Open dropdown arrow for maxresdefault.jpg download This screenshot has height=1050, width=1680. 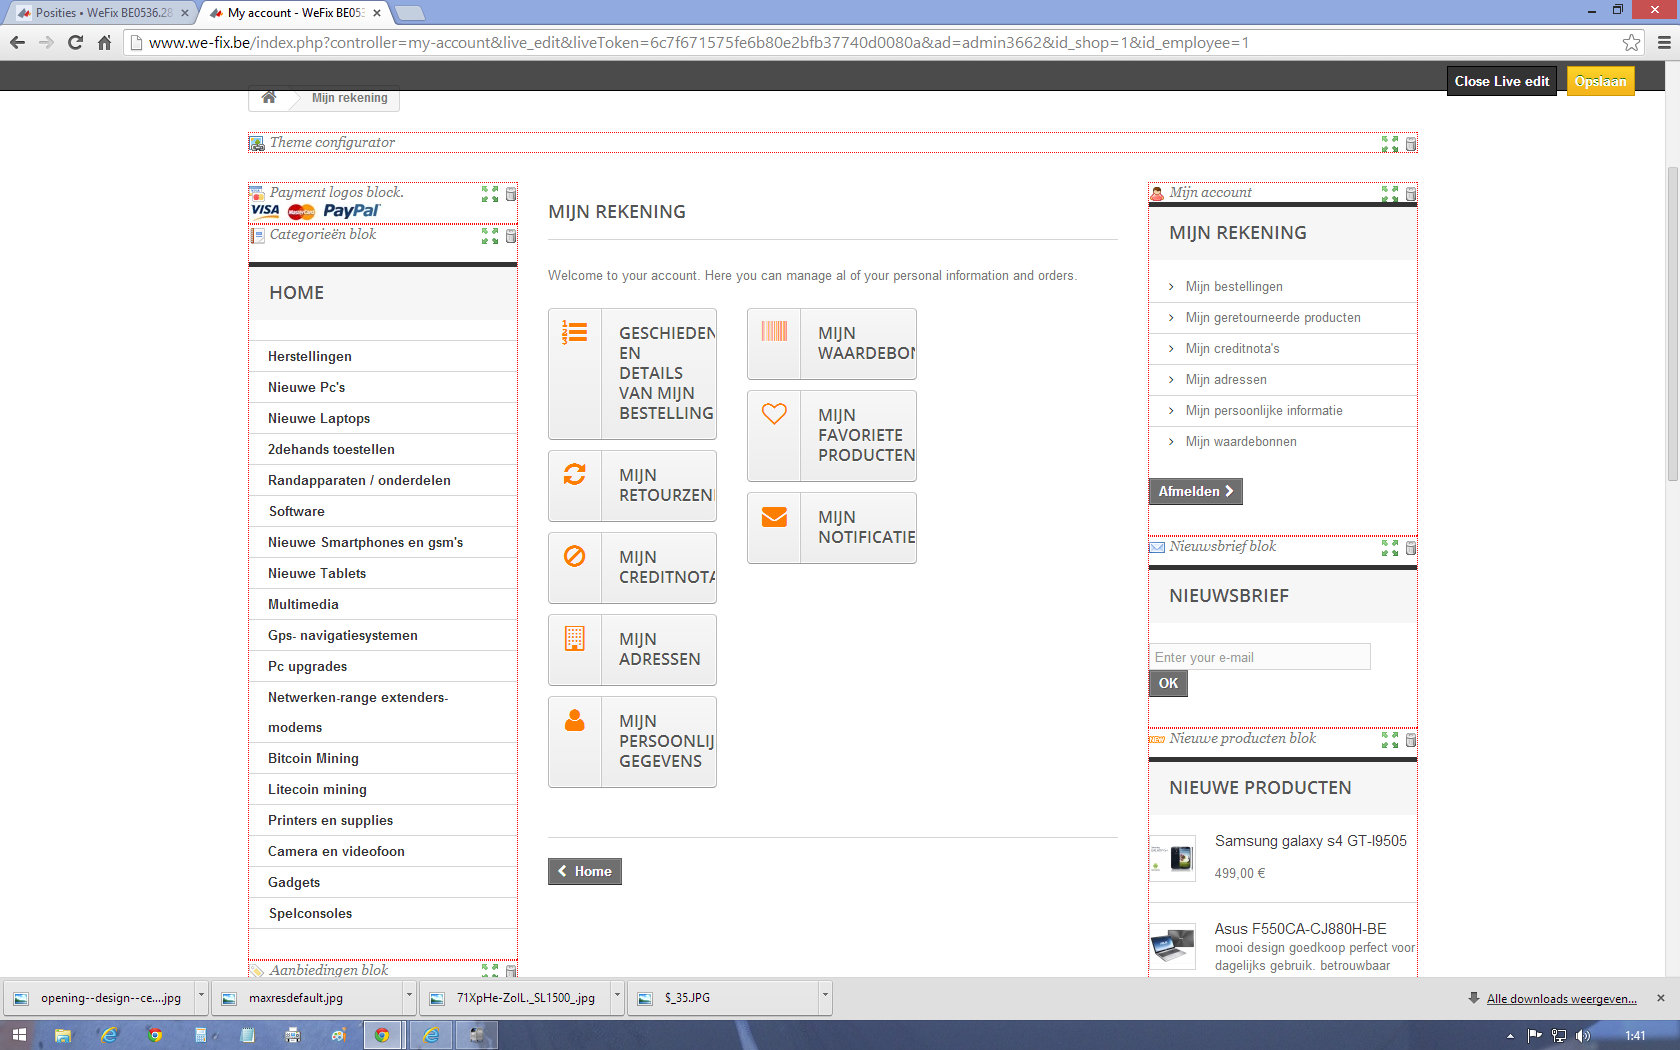coord(409,997)
